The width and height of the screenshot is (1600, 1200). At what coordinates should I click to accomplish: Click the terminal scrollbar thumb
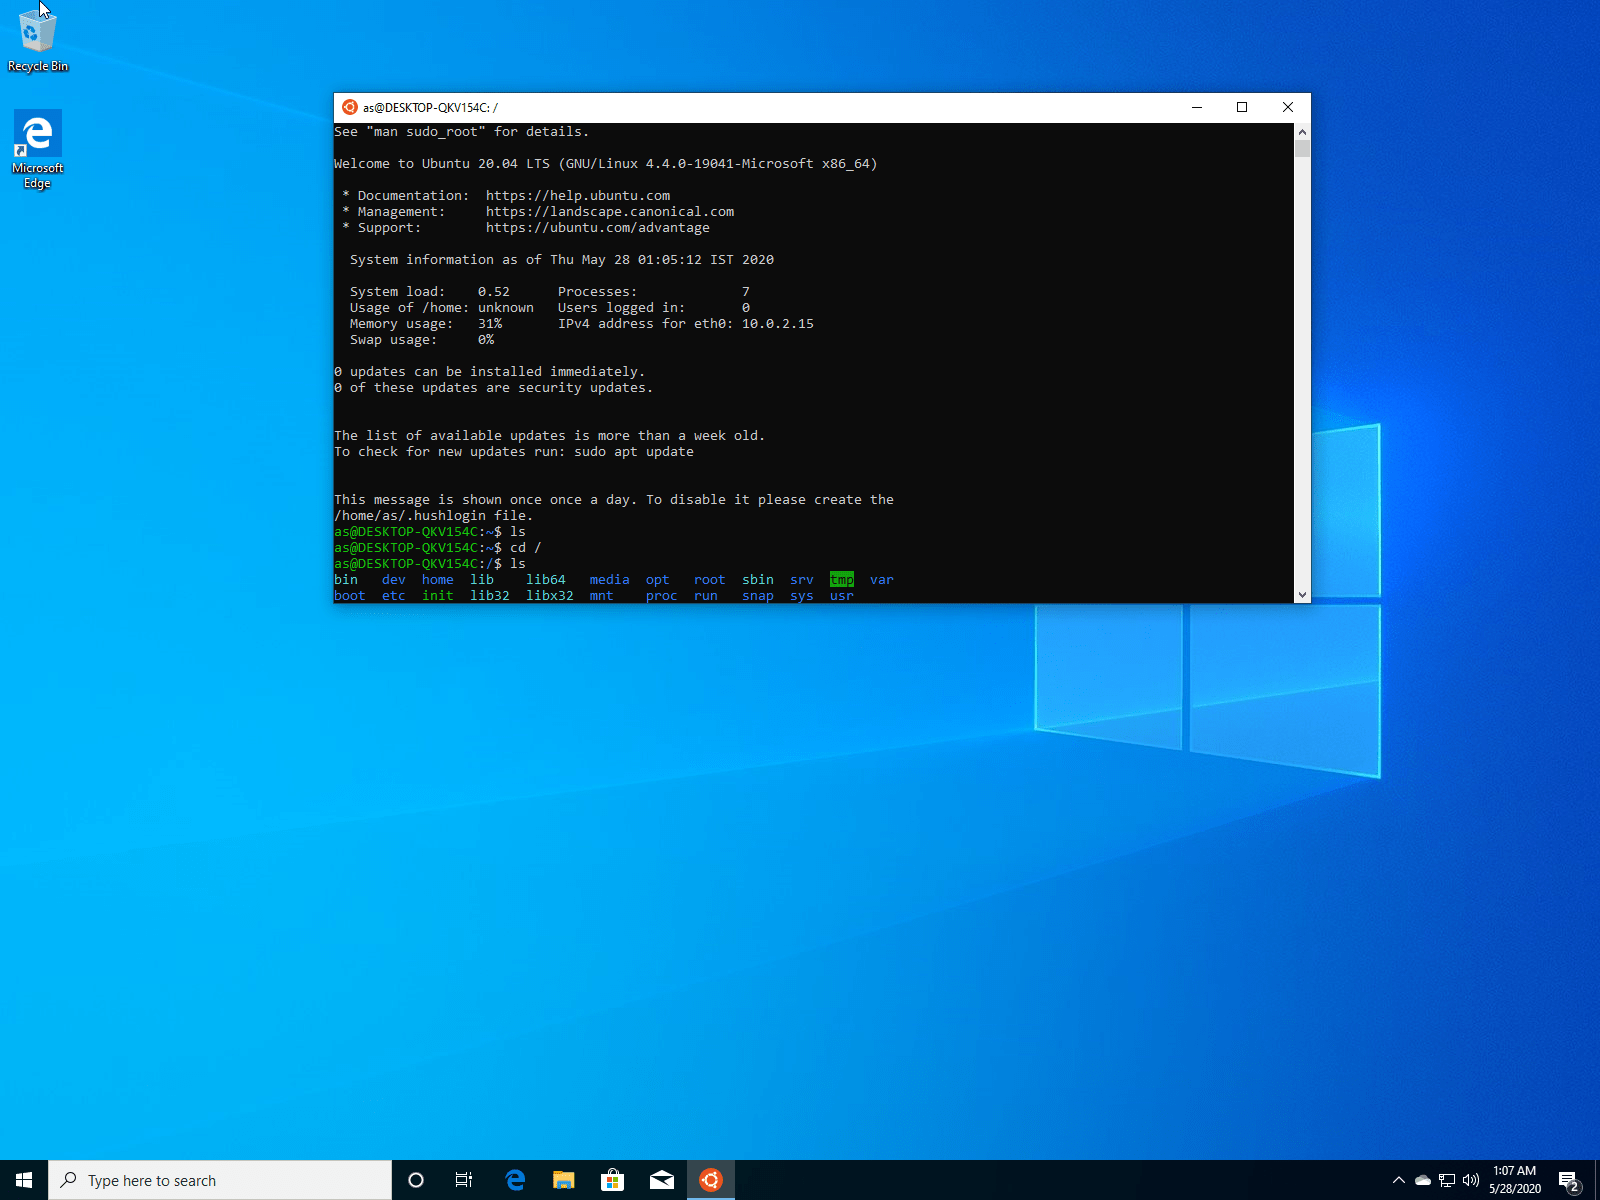pos(1302,149)
